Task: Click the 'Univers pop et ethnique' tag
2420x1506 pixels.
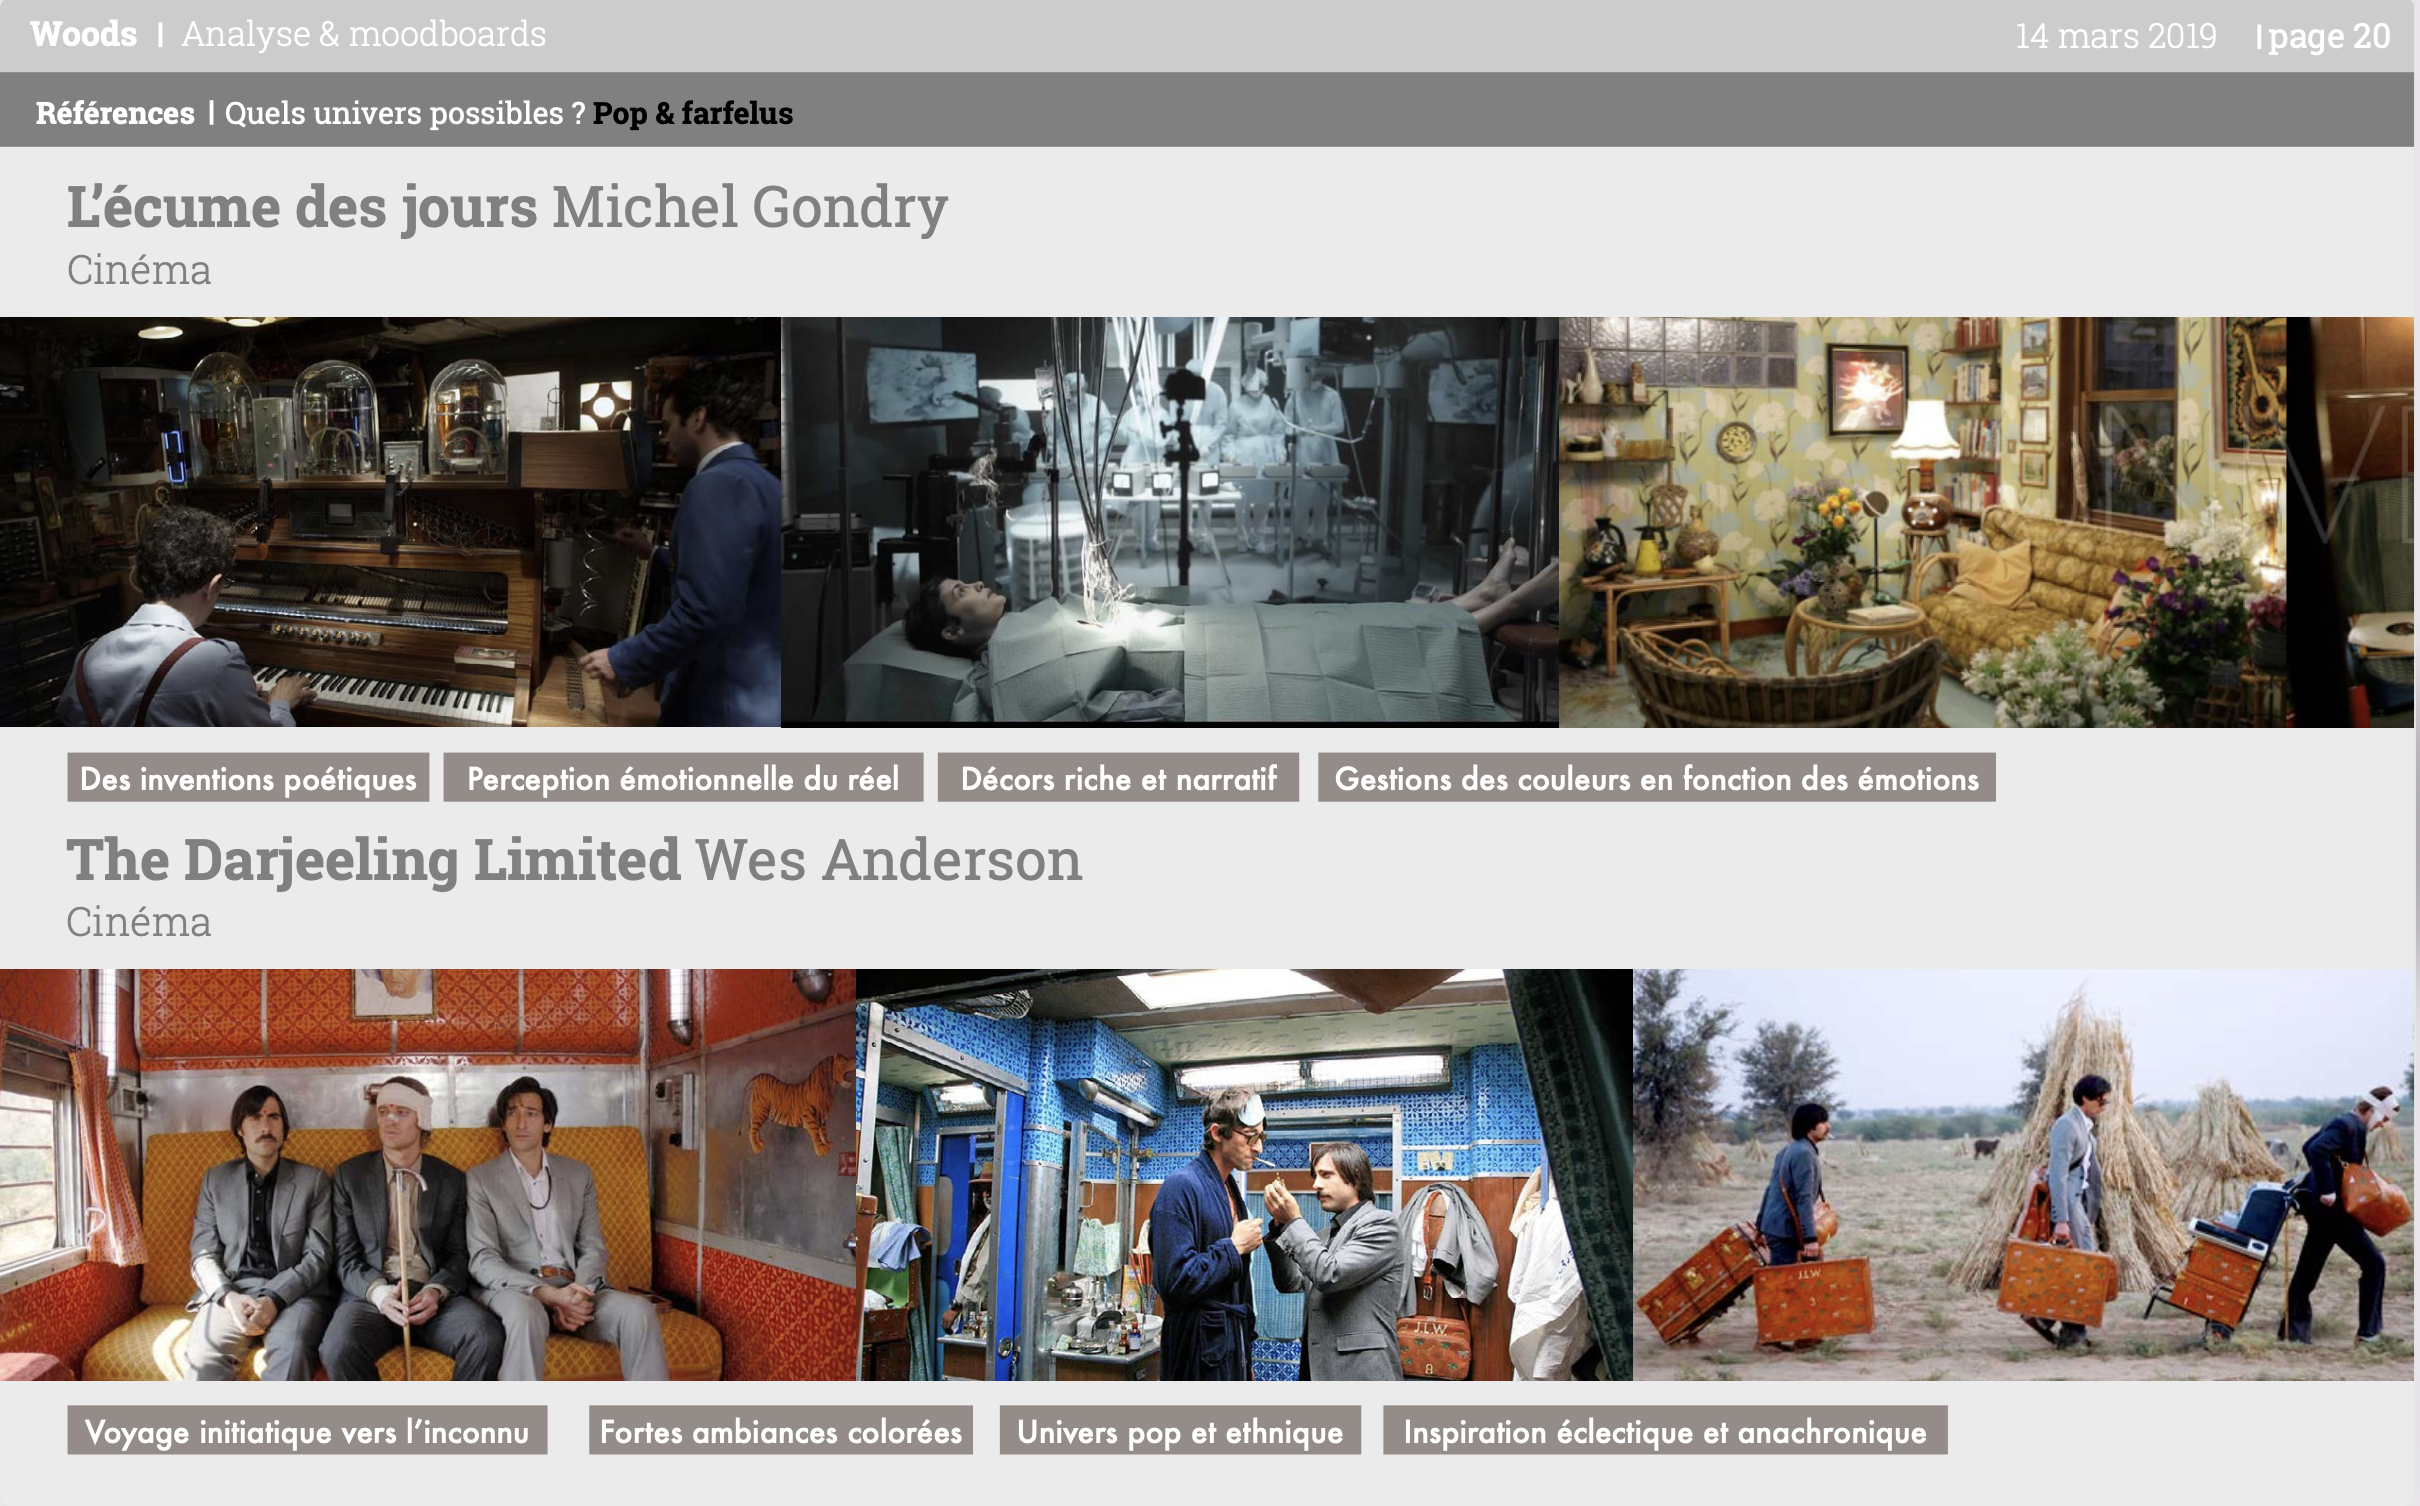Action: click(1180, 1431)
